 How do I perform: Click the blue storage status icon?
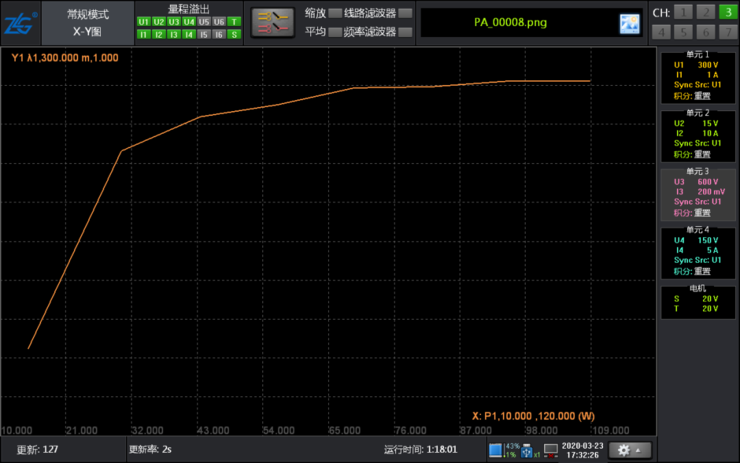[x=496, y=450]
